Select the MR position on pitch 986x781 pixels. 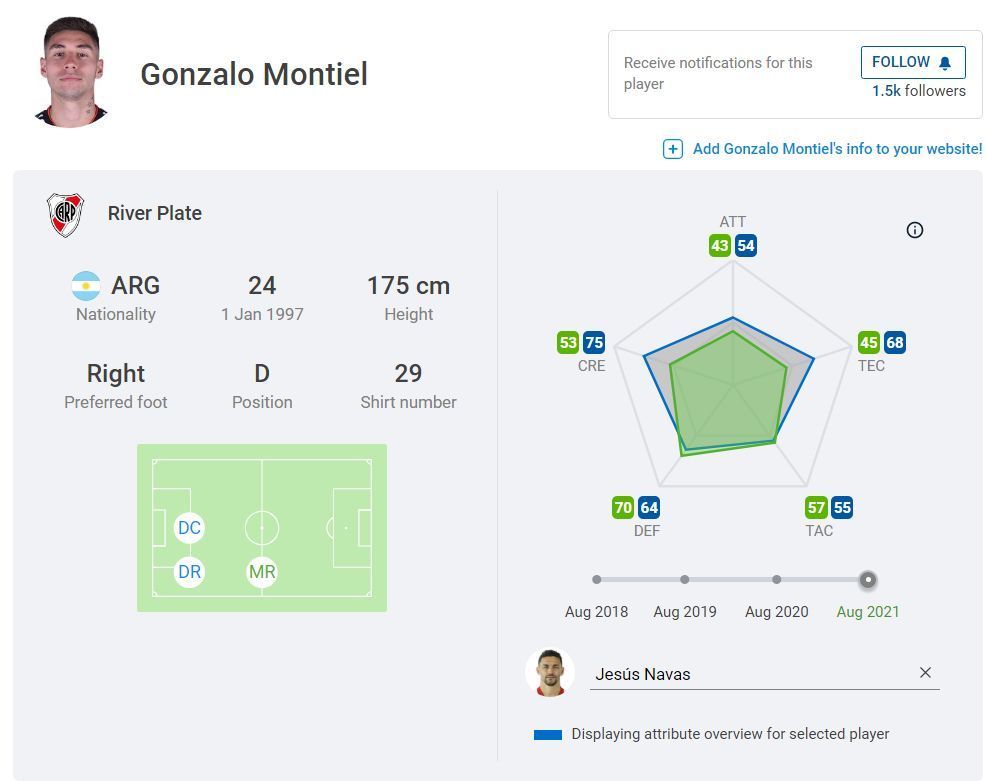pos(262,572)
